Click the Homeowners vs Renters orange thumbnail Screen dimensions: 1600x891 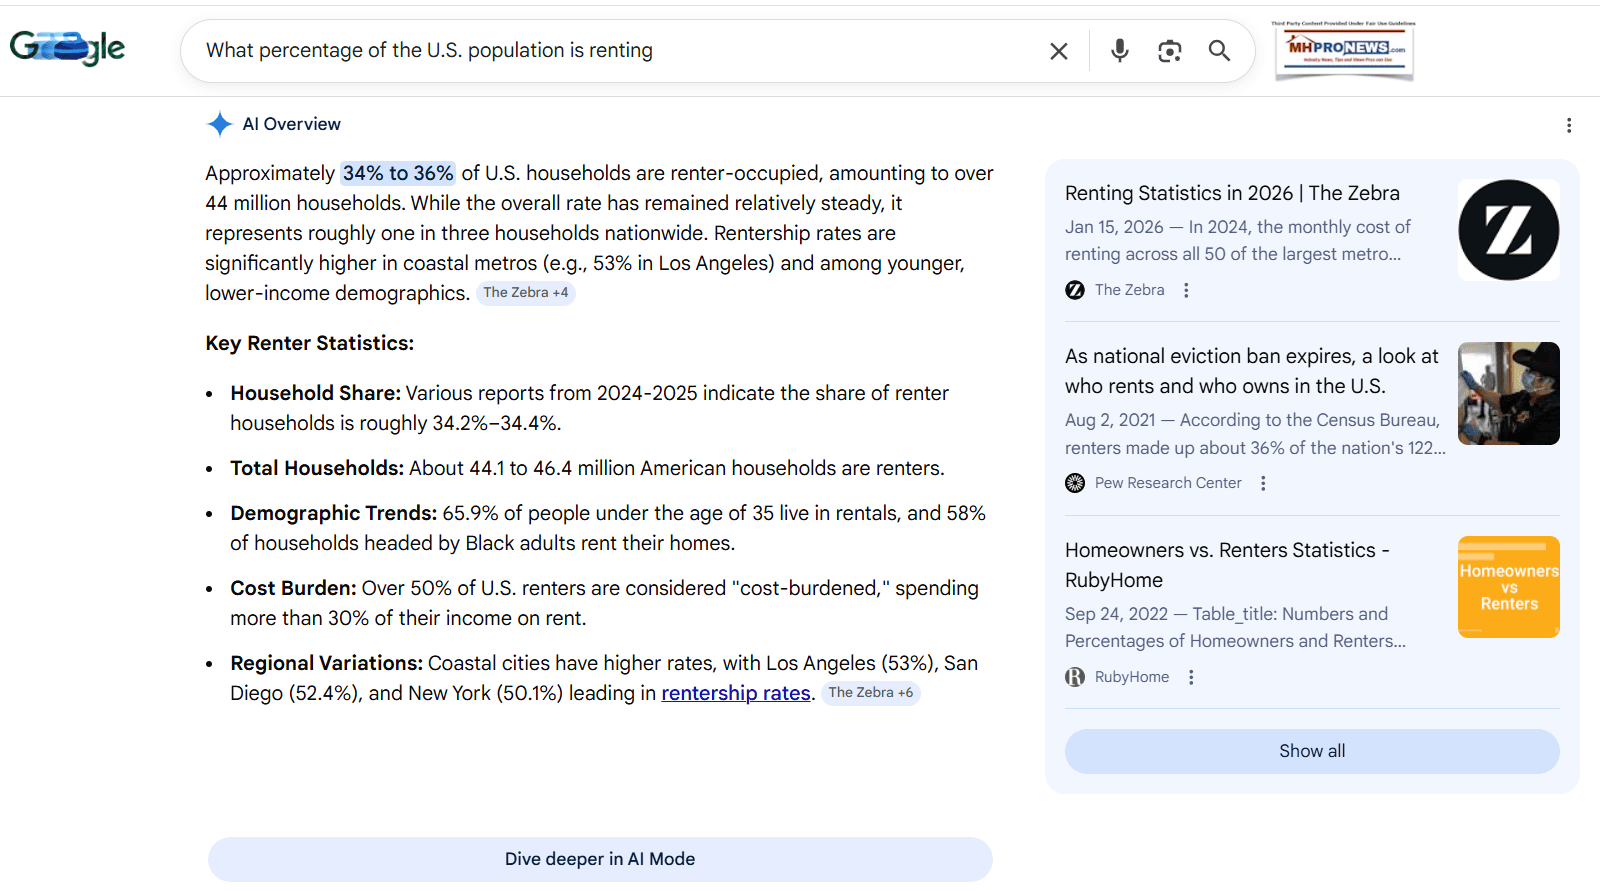(x=1508, y=587)
